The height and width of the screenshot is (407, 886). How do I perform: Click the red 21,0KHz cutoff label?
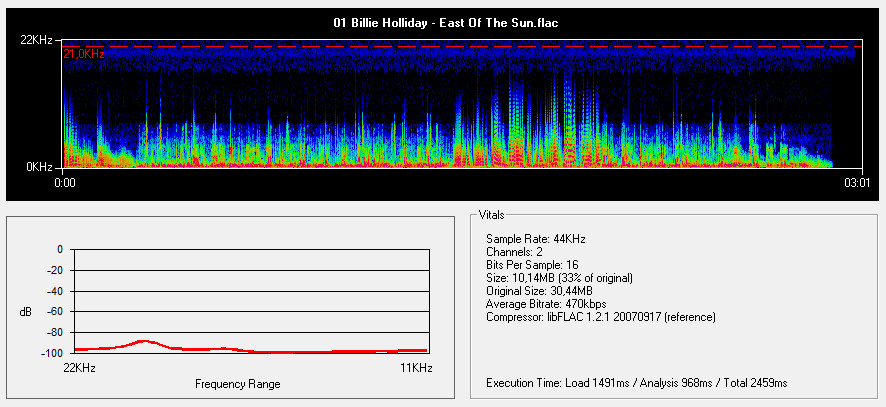(x=84, y=54)
